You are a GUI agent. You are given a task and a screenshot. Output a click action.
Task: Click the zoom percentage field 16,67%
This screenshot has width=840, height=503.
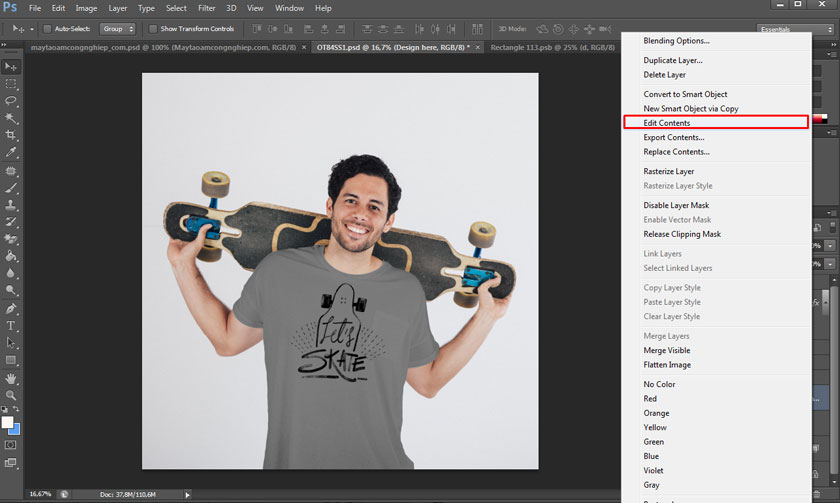click(x=41, y=494)
